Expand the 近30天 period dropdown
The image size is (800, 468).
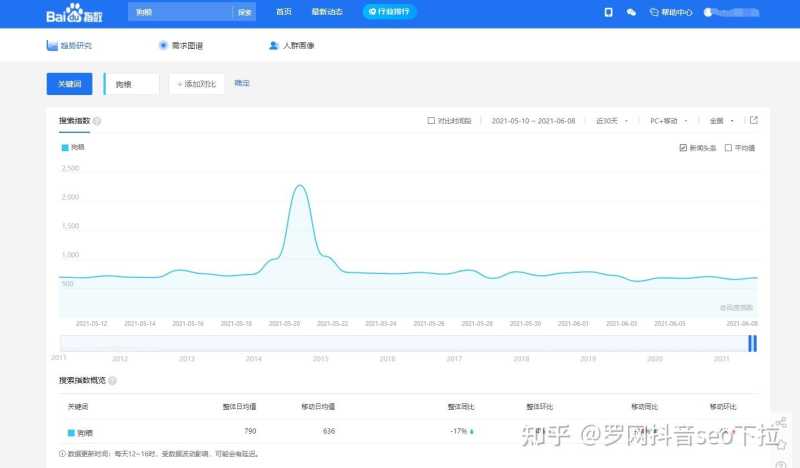pyautogui.click(x=612, y=121)
